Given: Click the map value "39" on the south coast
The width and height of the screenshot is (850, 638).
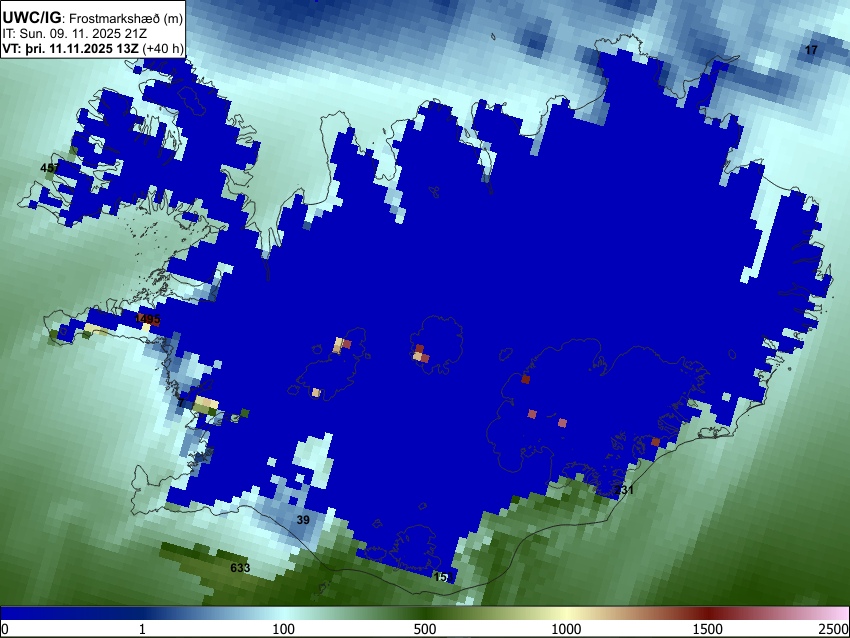Looking at the screenshot, I should (303, 520).
